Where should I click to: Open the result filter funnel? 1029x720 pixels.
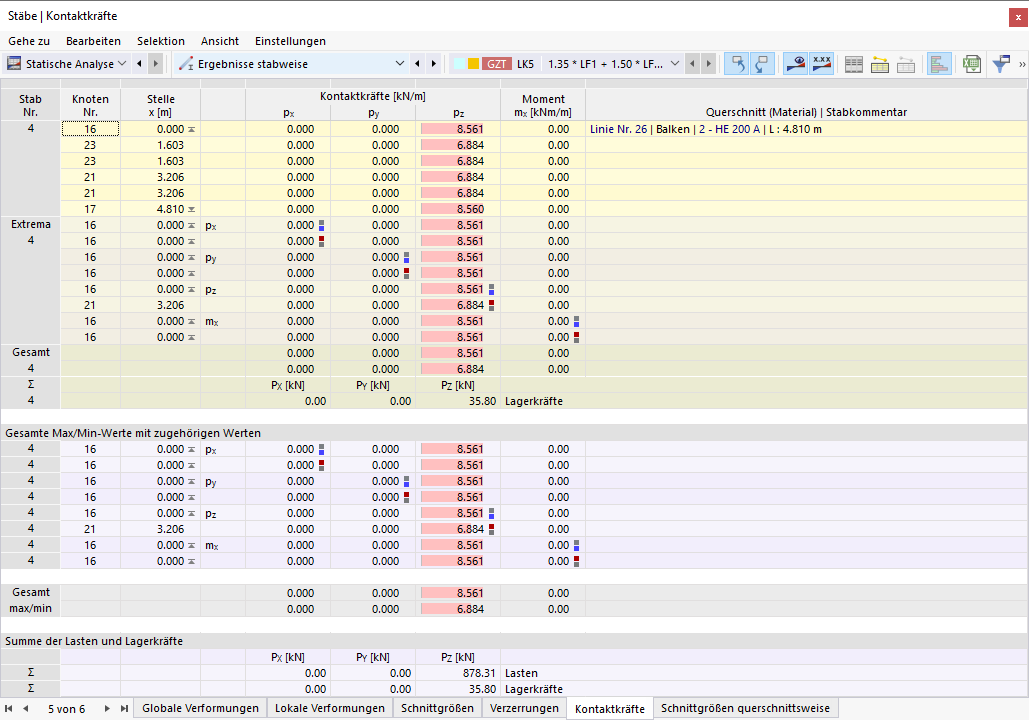(1001, 64)
